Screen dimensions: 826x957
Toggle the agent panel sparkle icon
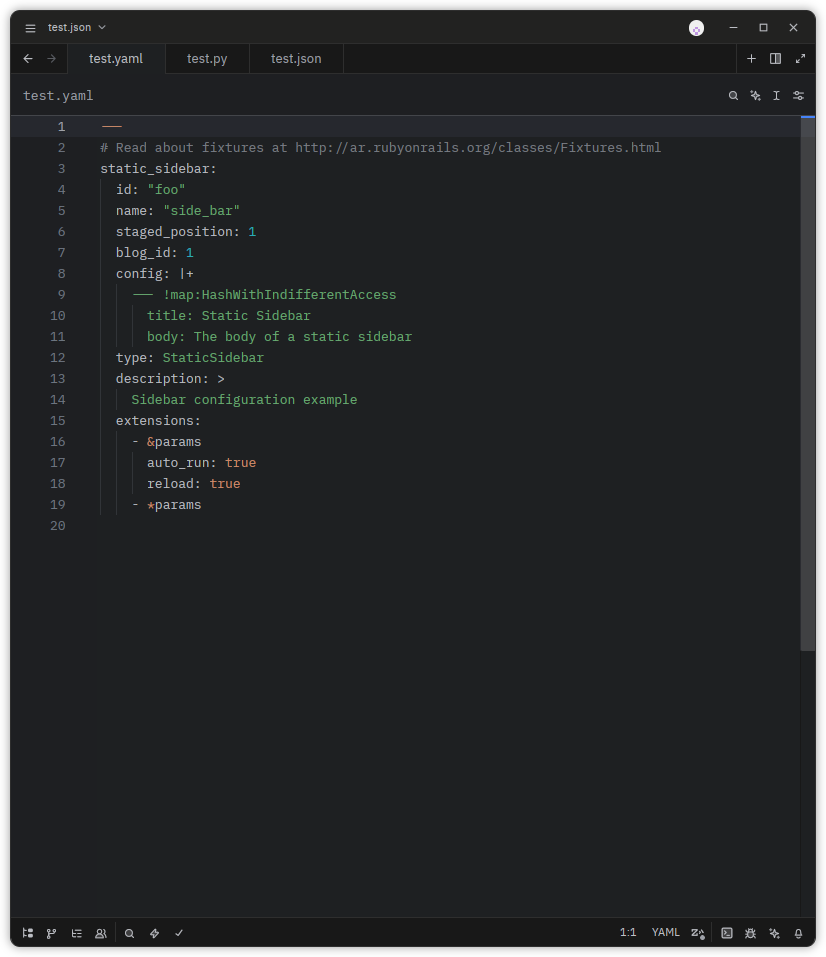click(775, 933)
